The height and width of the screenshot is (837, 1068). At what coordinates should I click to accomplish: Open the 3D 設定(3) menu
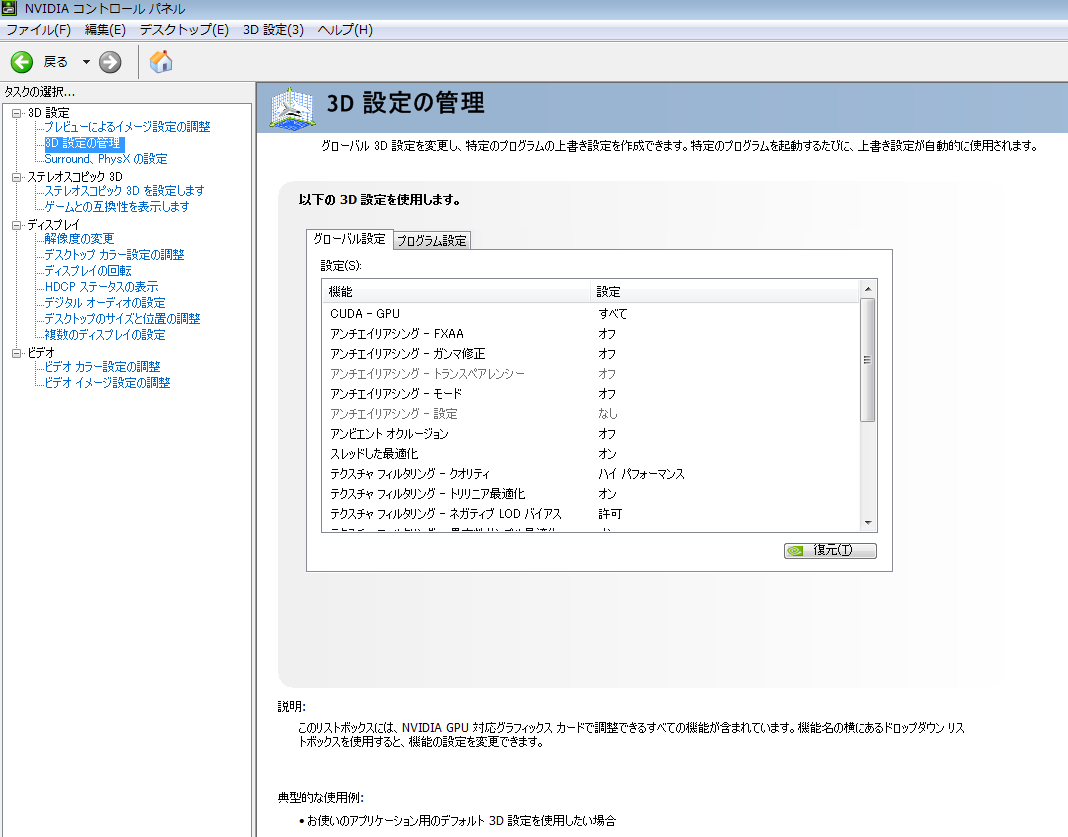[x=273, y=30]
